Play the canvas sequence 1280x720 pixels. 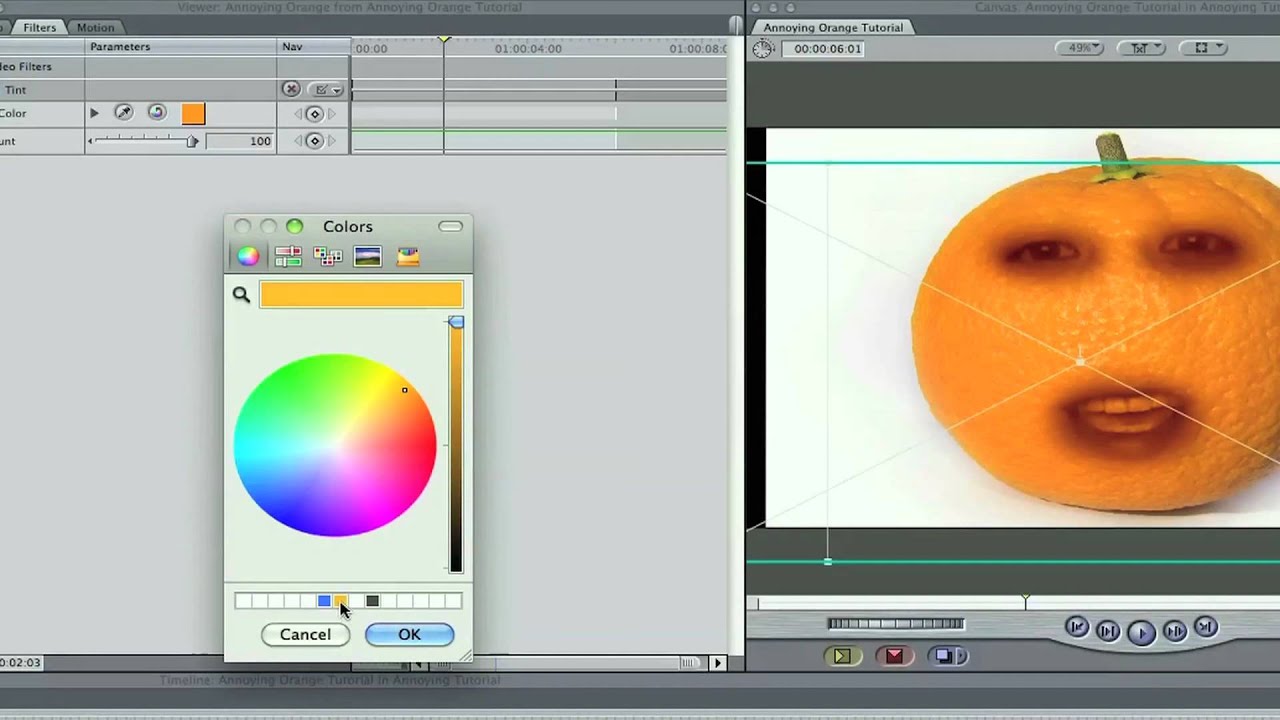coord(1141,631)
